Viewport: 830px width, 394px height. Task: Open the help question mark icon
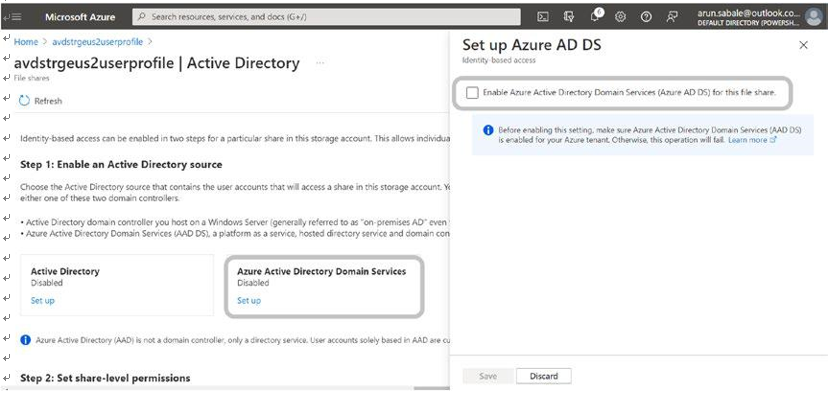point(646,16)
